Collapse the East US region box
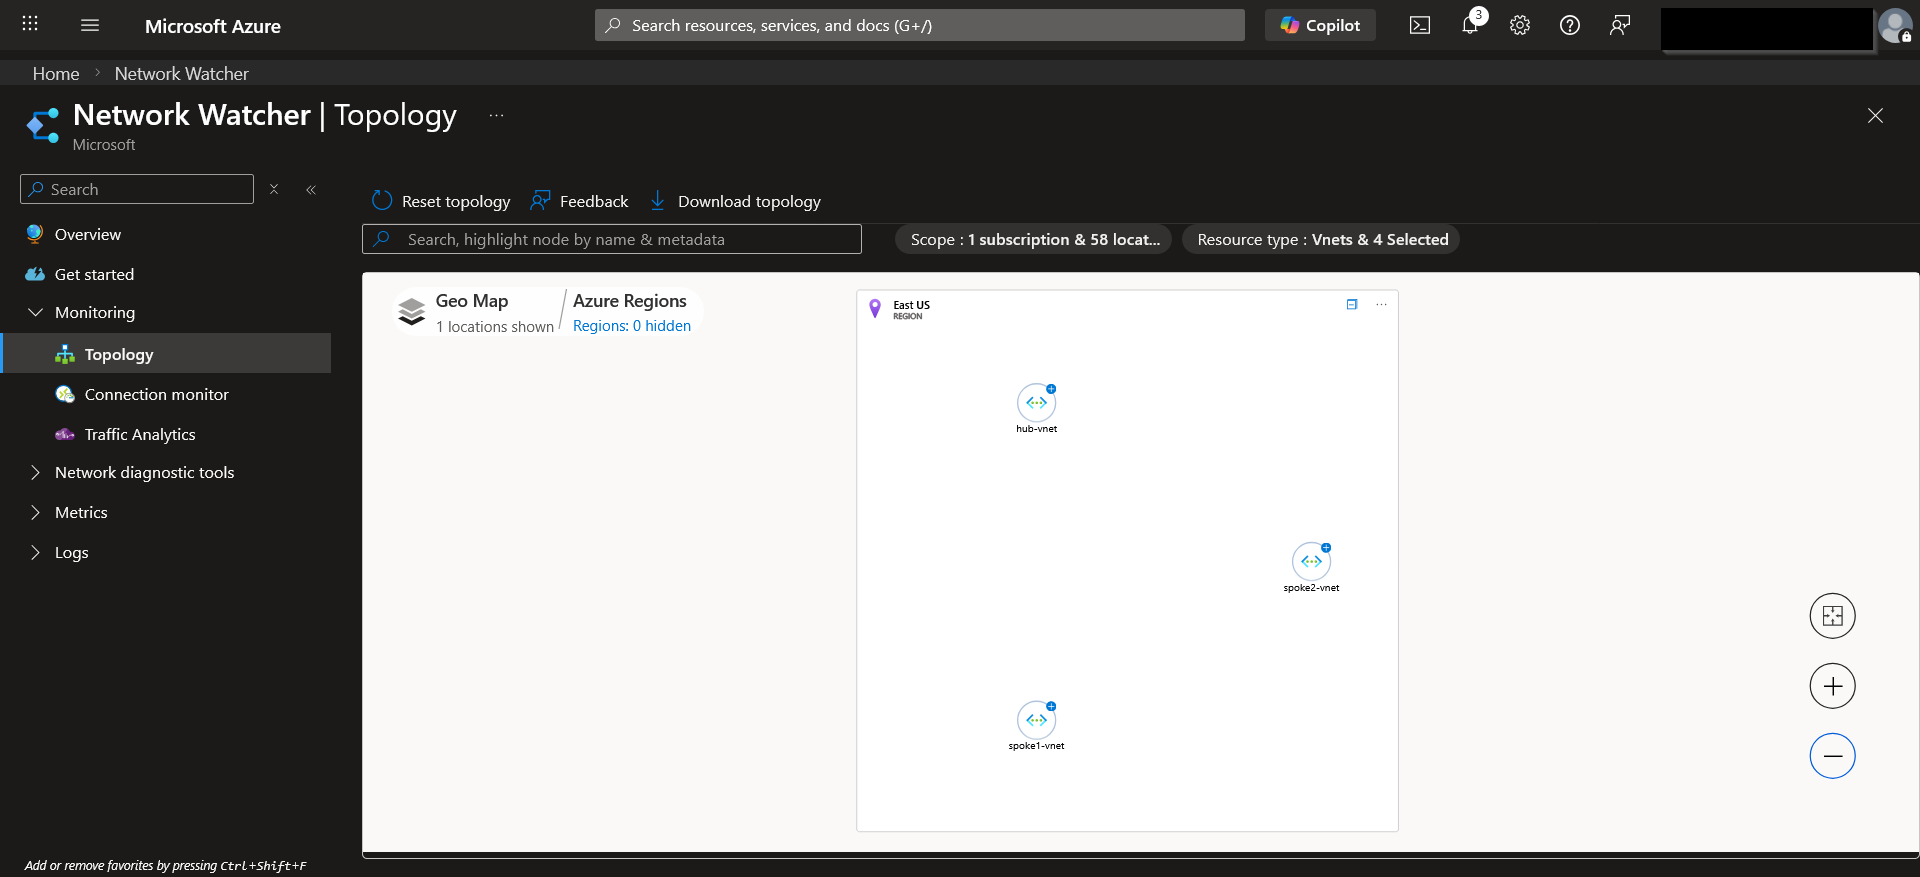This screenshot has width=1920, height=877. click(1352, 305)
